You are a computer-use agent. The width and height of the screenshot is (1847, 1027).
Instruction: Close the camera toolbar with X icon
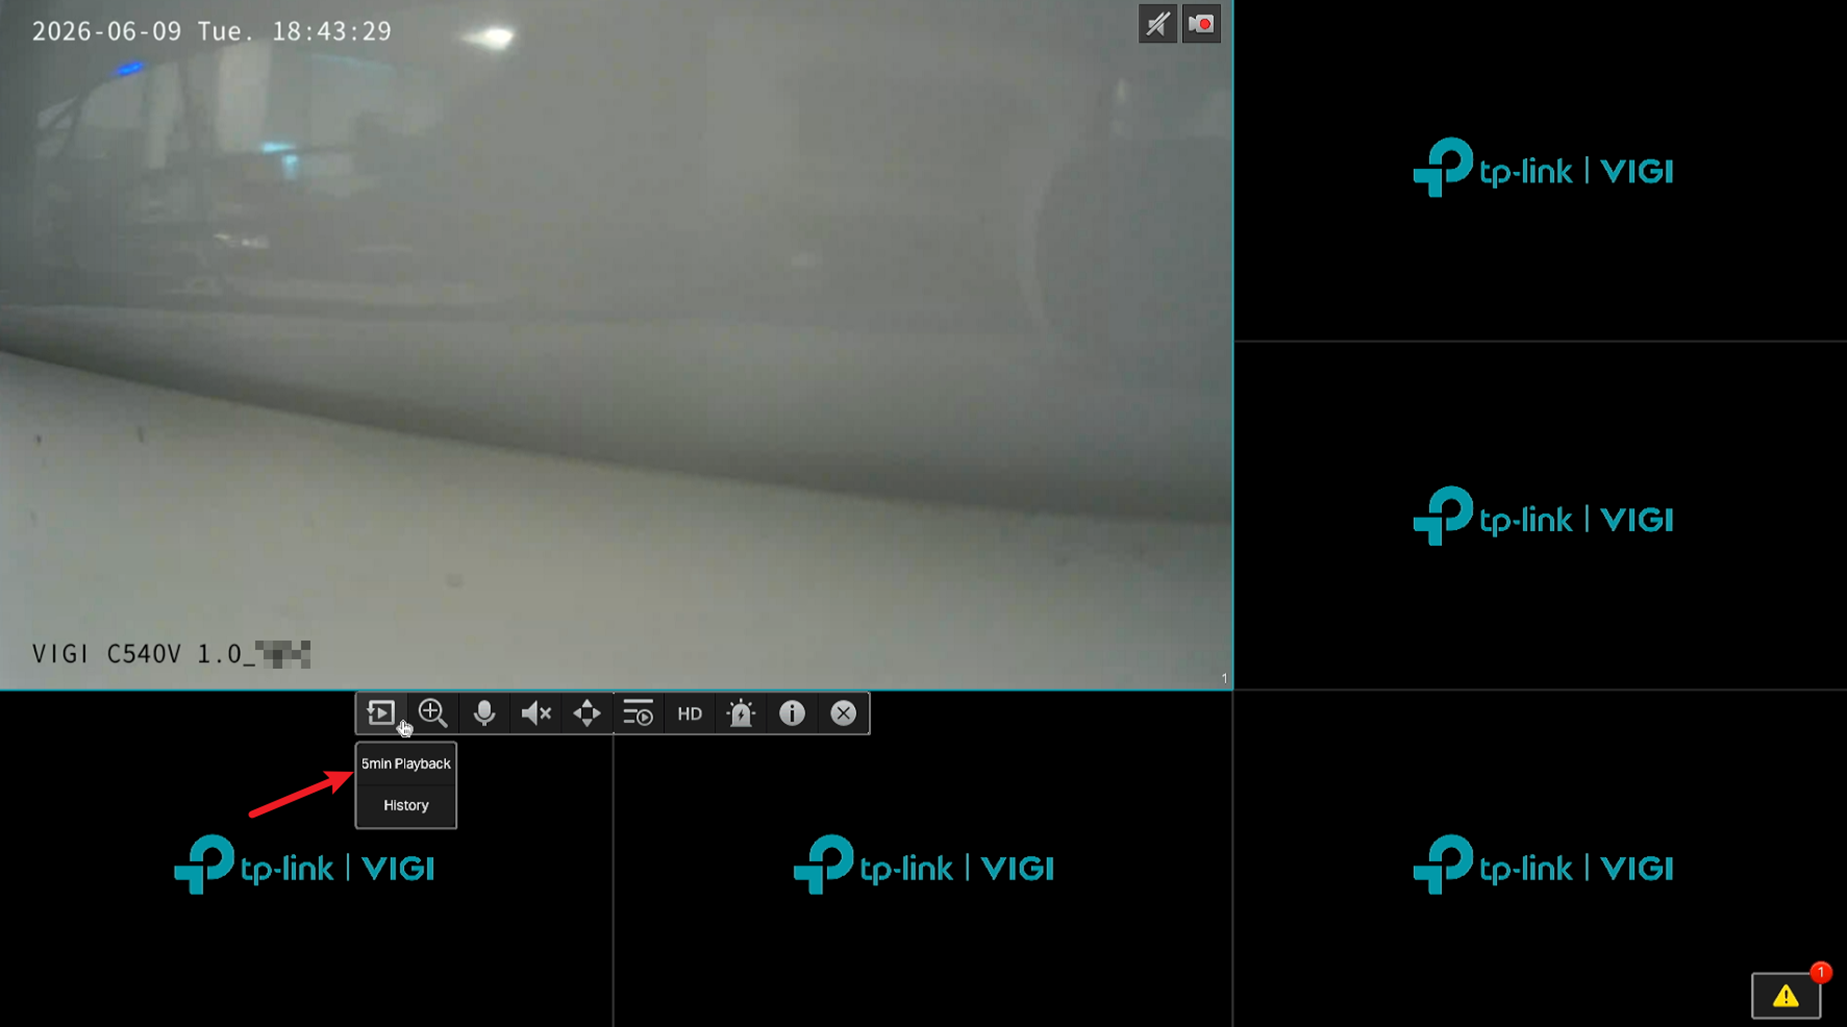click(844, 713)
